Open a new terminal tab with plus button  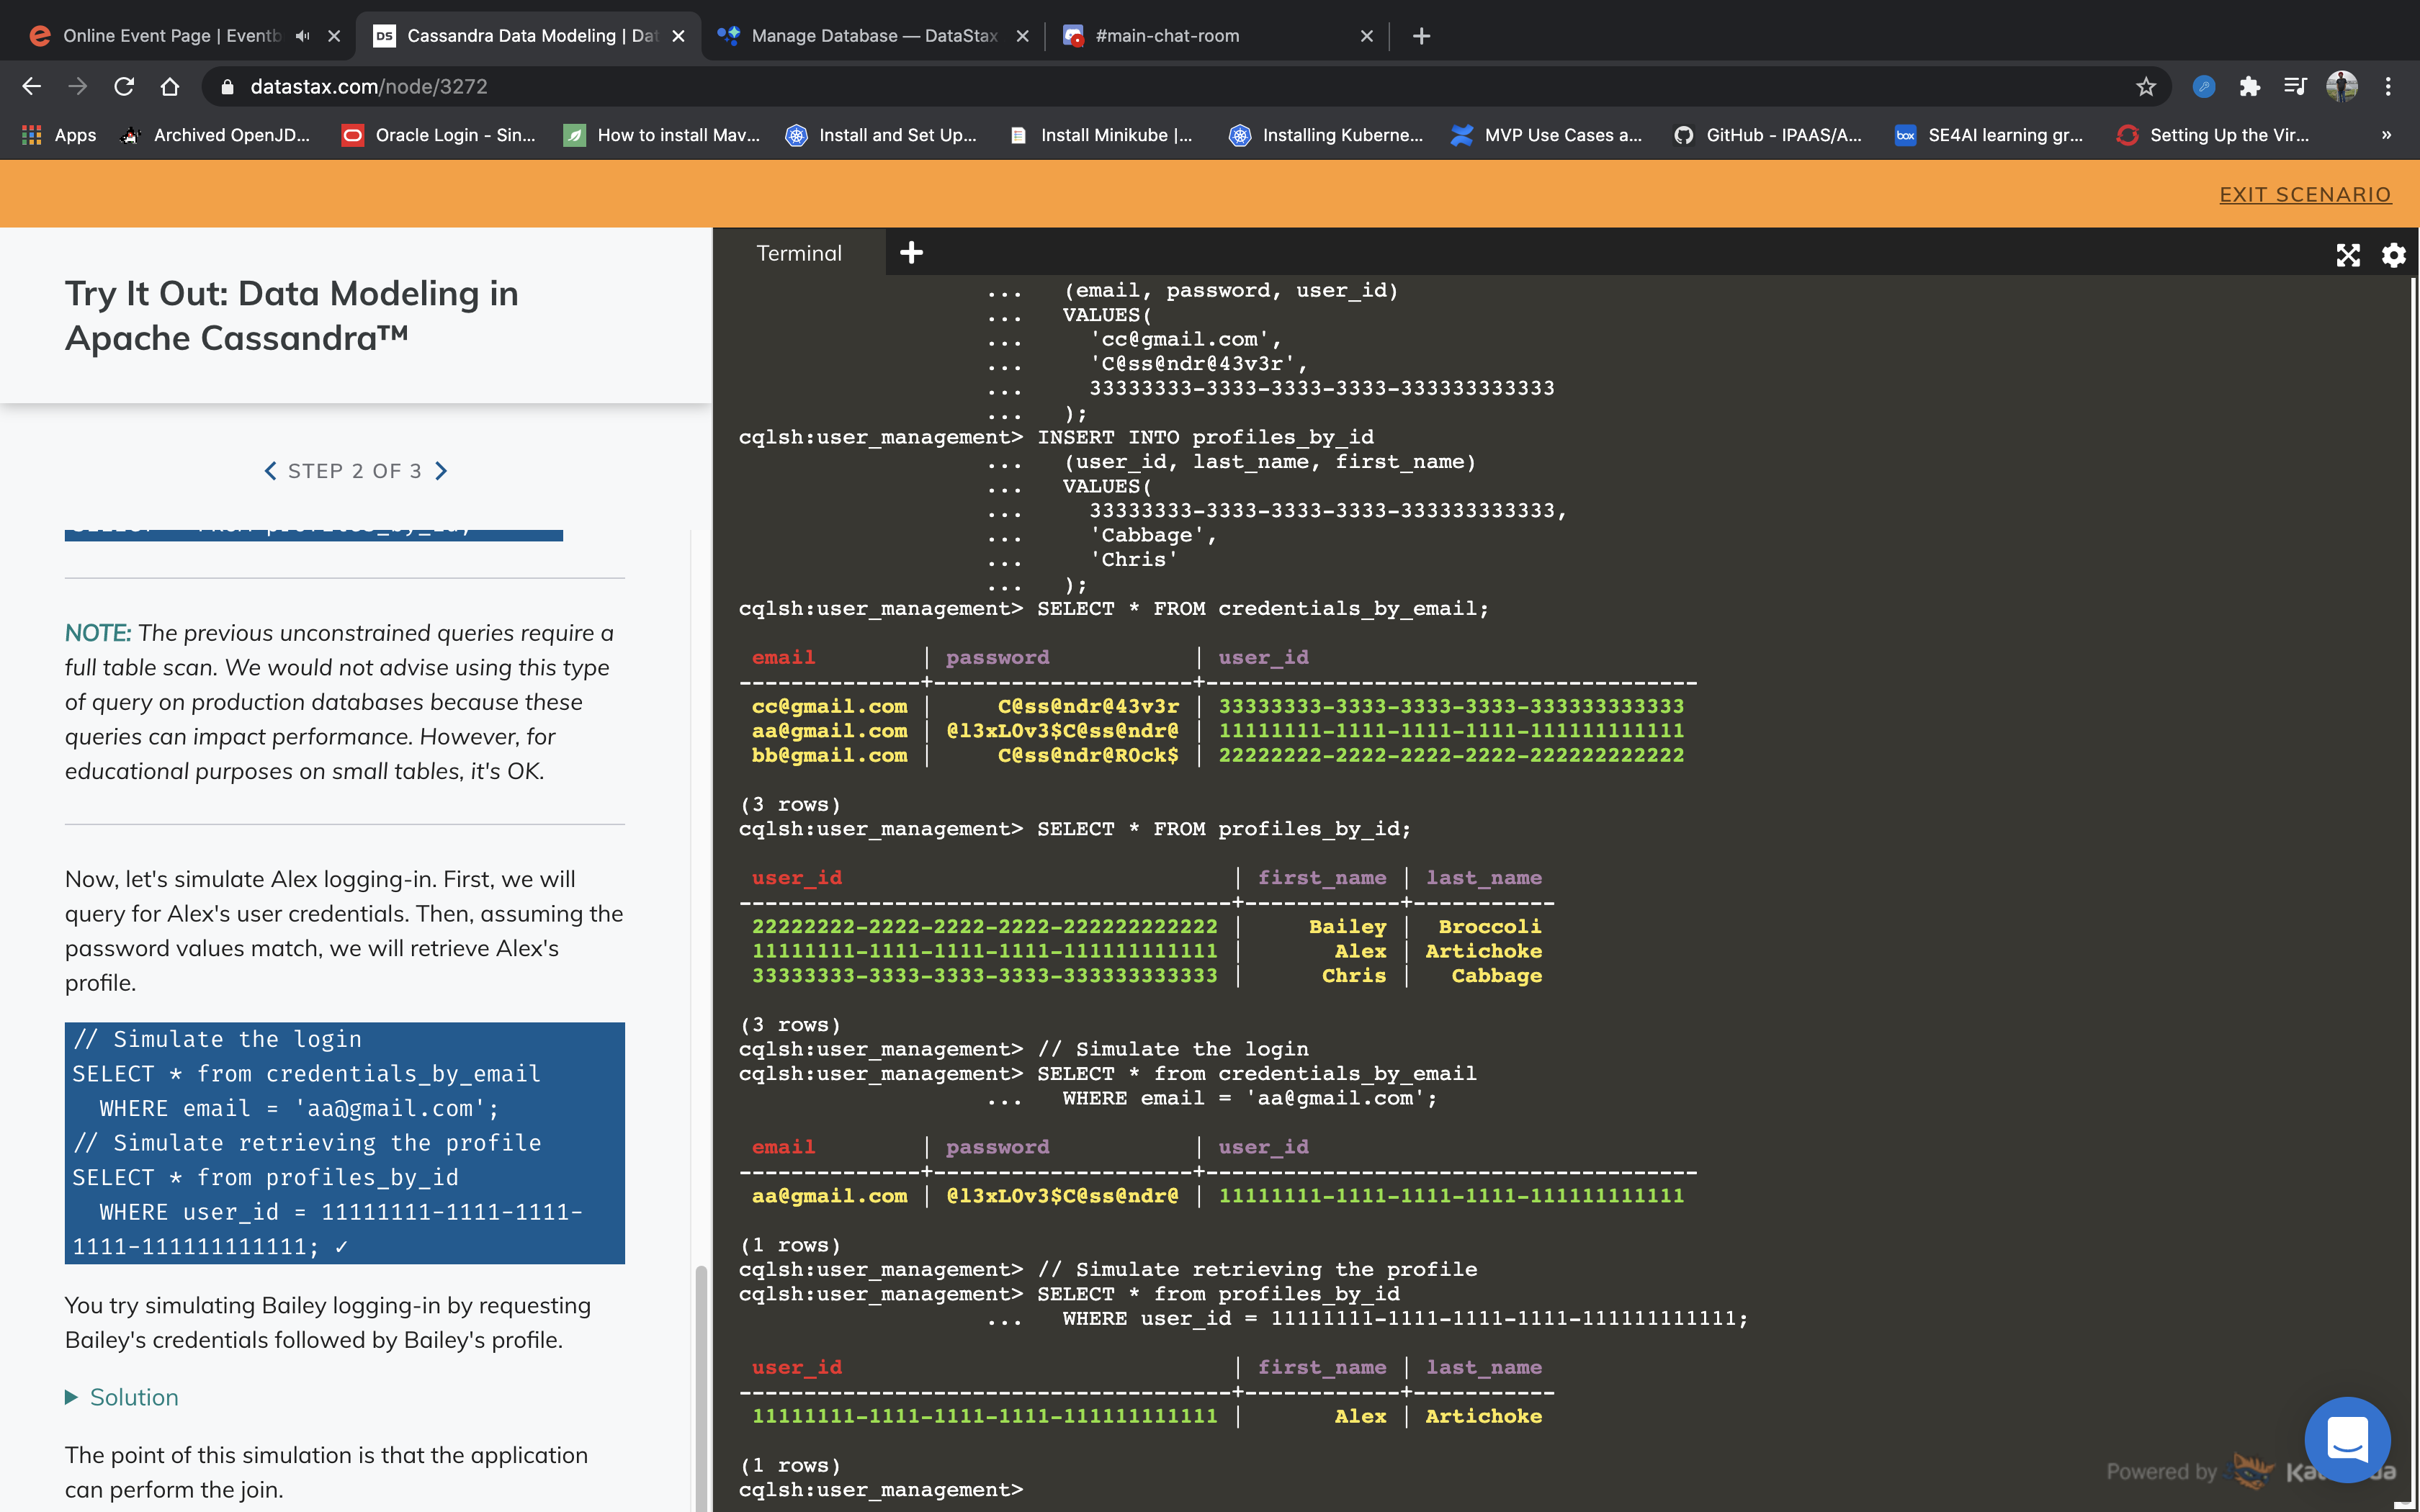911,252
